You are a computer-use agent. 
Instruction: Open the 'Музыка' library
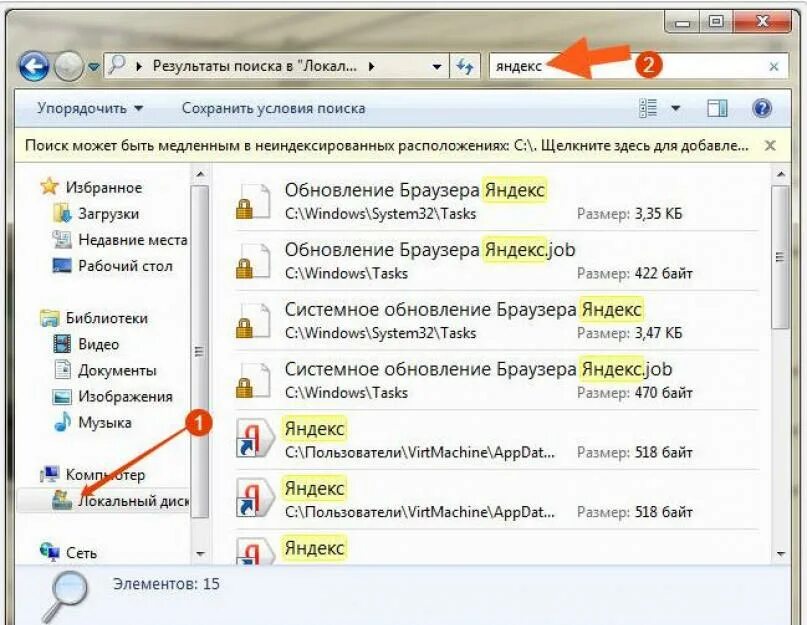104,423
